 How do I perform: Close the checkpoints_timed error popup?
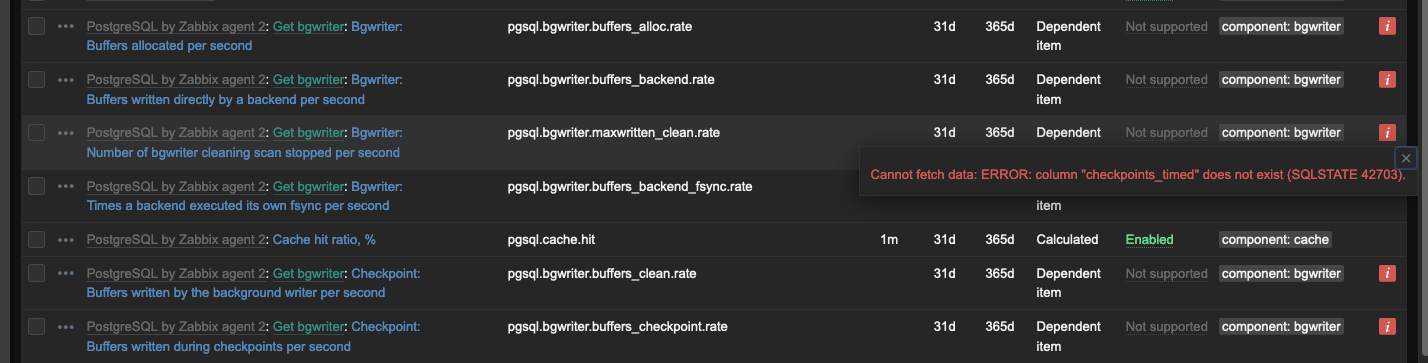(1406, 158)
